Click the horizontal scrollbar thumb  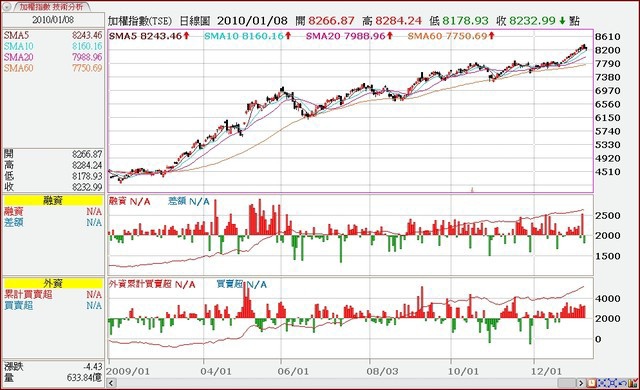[x=567, y=383]
